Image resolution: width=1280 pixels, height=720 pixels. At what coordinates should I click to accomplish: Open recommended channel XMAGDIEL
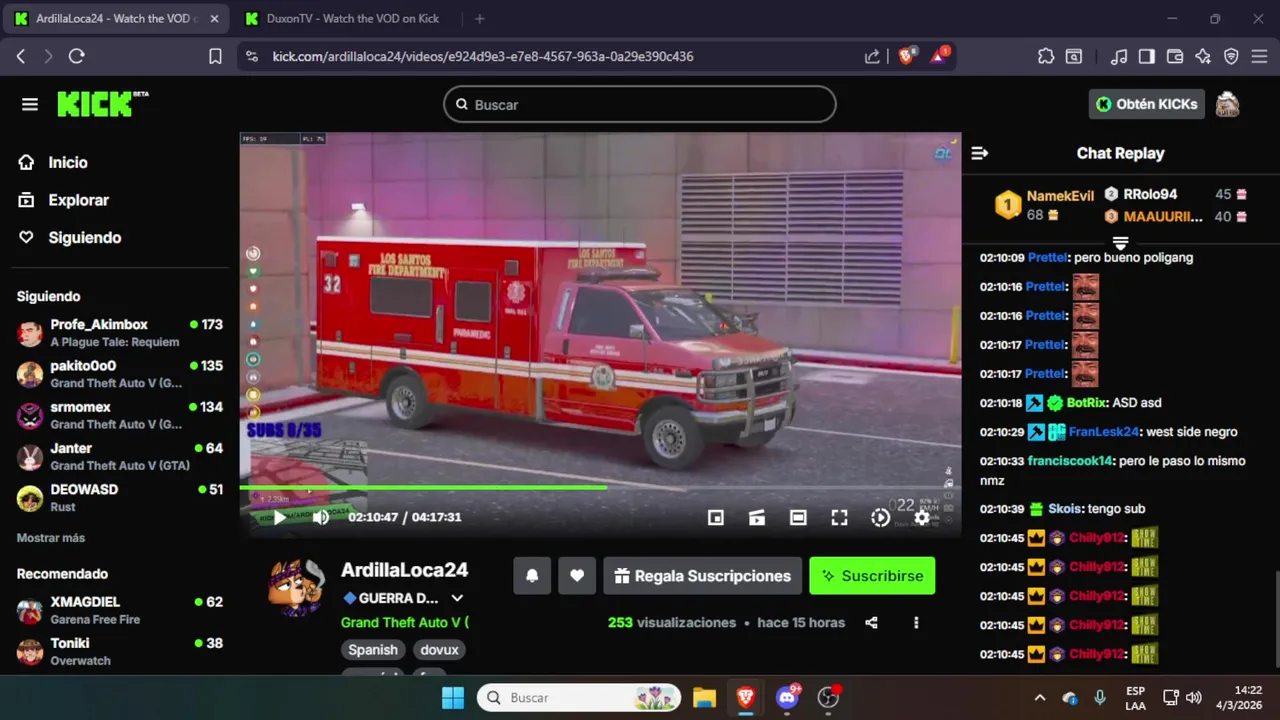(x=120, y=610)
